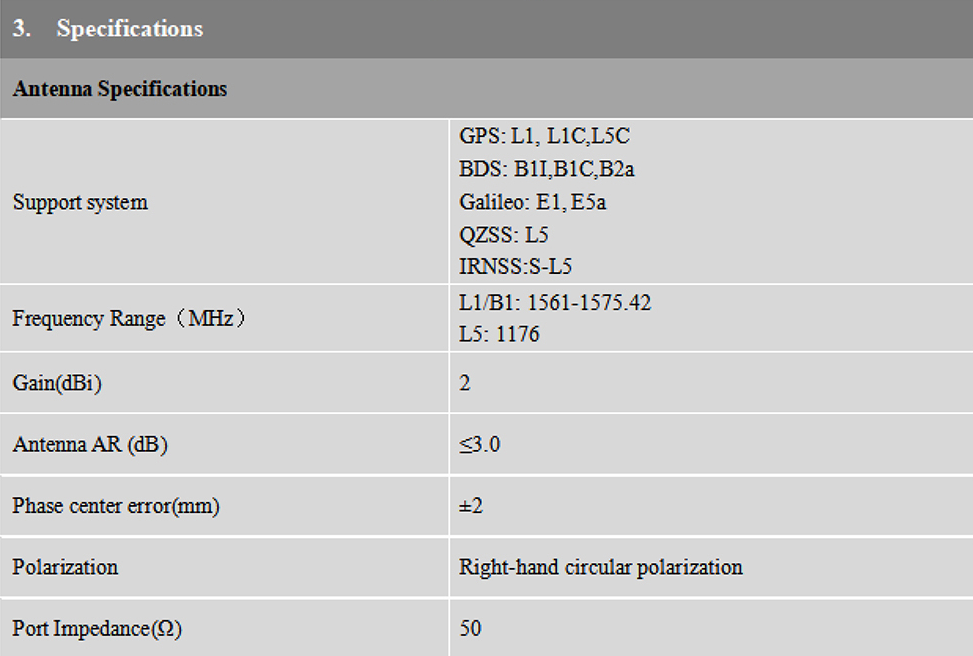
Task: Click the Polarization row label
Action: [x=65, y=567]
